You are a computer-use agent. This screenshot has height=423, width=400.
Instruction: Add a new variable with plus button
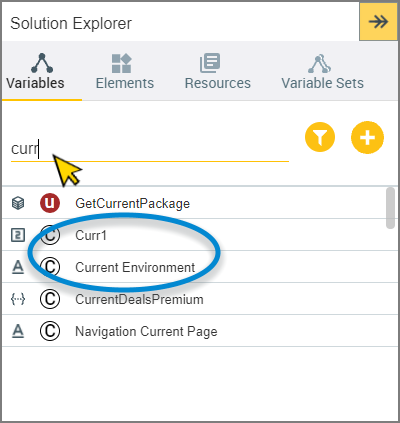point(367,137)
